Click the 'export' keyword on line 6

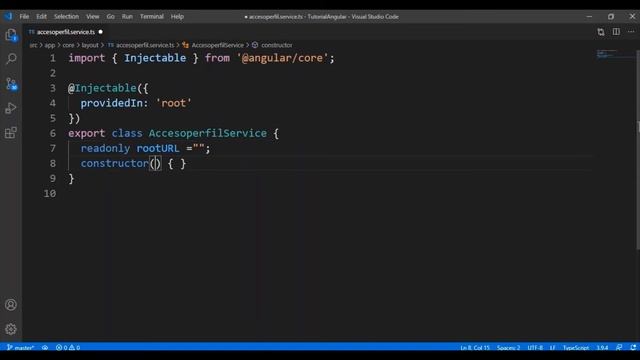87,133
